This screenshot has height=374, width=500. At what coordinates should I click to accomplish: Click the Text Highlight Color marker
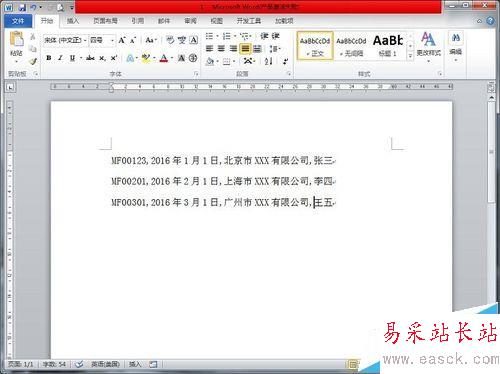pyautogui.click(x=145, y=58)
